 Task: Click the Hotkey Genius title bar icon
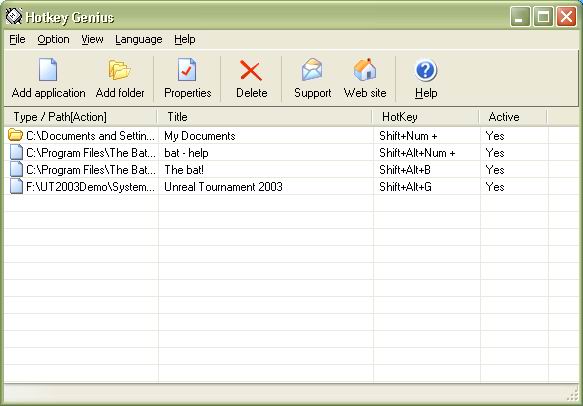pos(14,16)
